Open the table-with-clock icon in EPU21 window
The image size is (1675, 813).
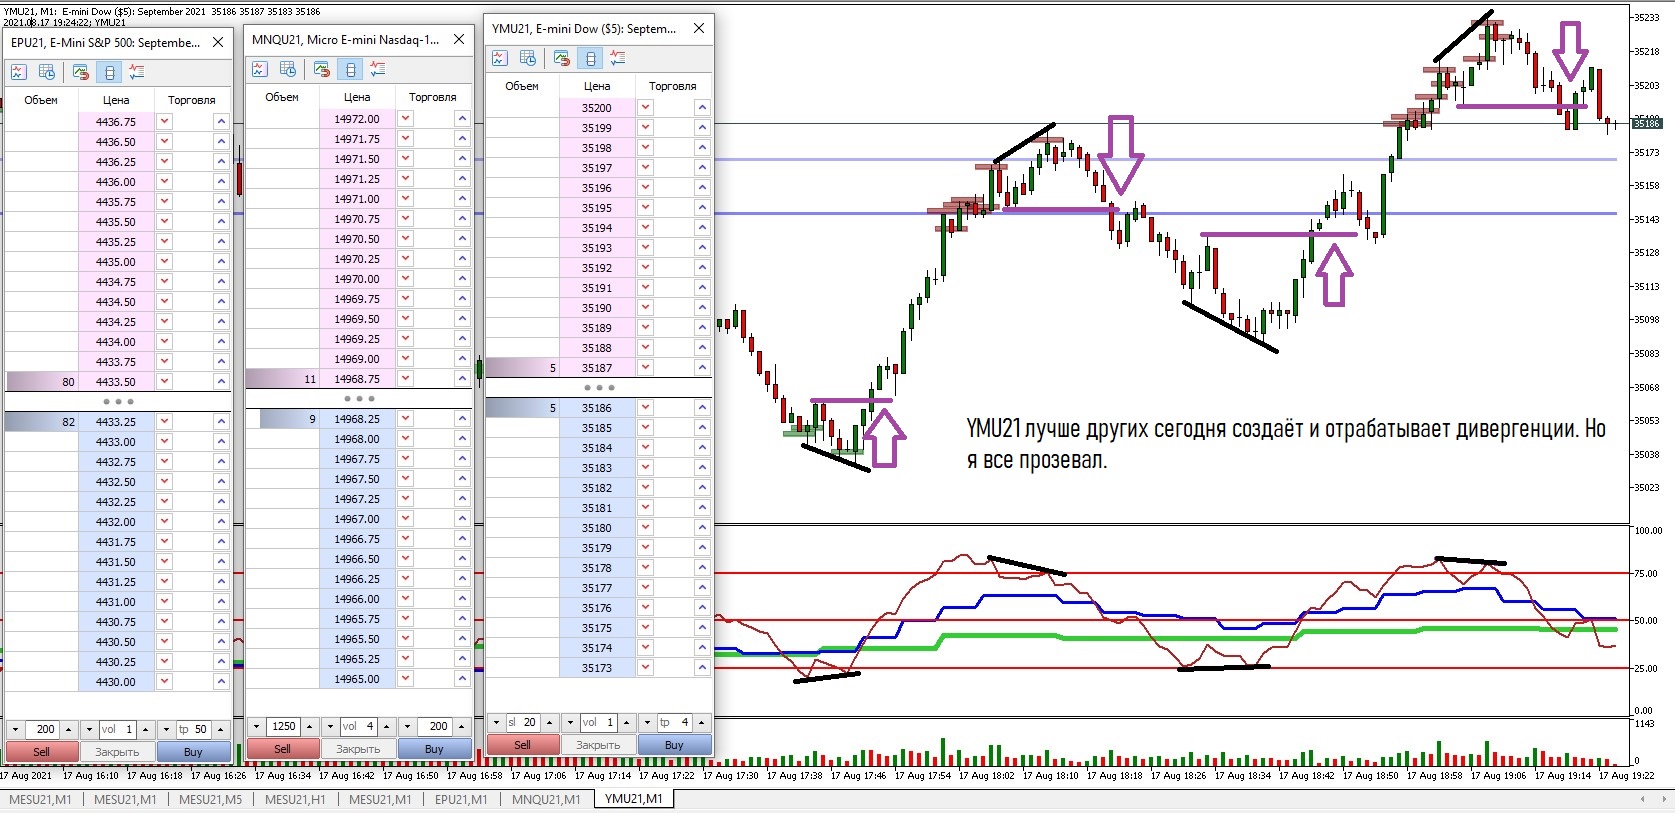[47, 72]
